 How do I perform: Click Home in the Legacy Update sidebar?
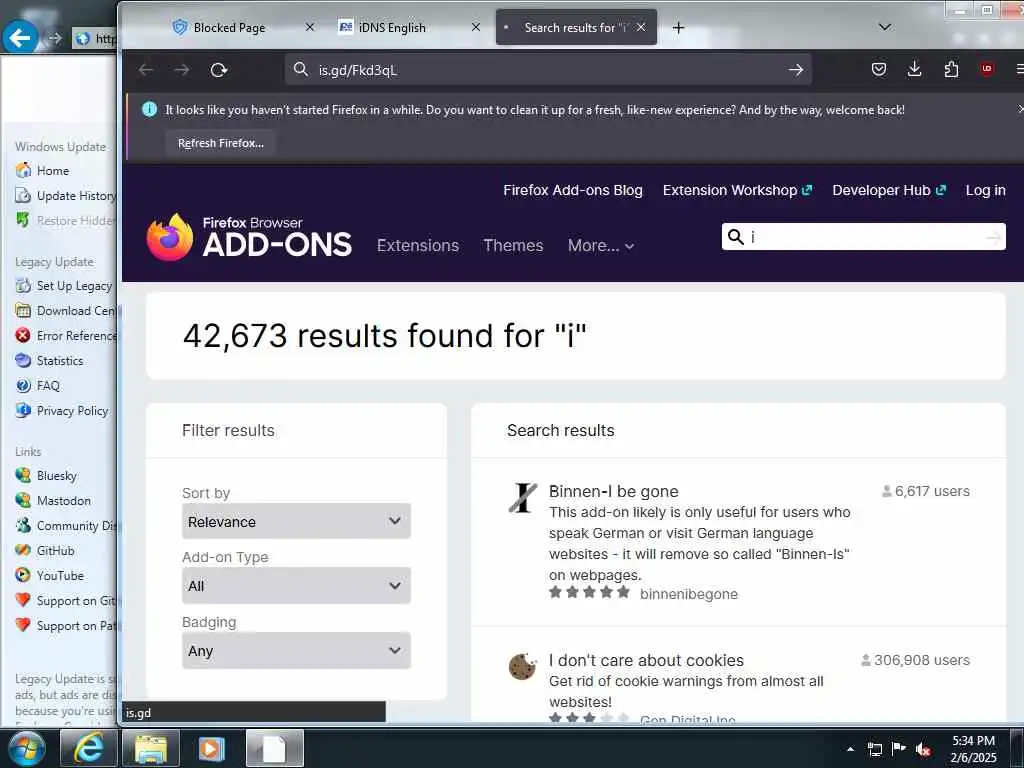pyautogui.click(x=52, y=170)
